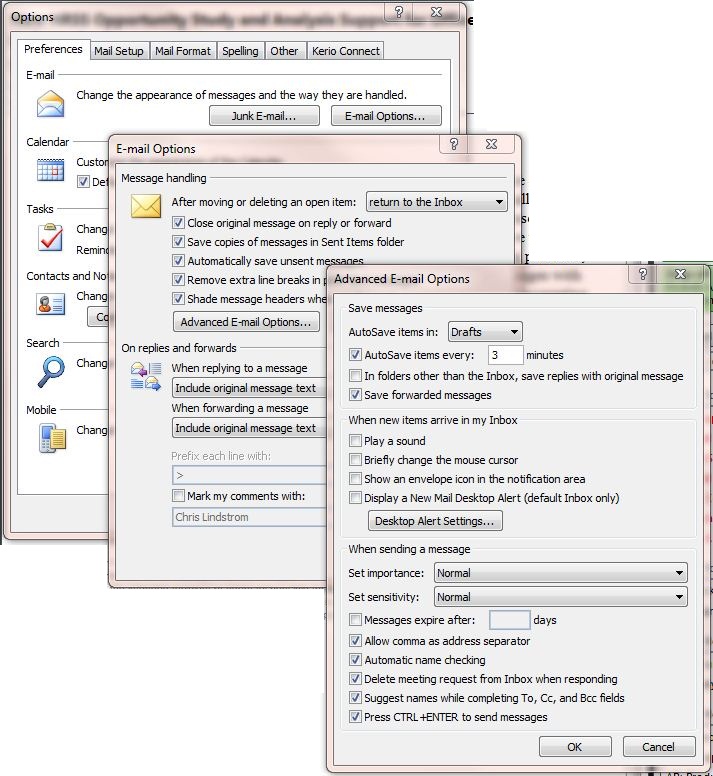The image size is (713, 776).
Task: Confirm with OK in Advanced E-mail Options
Action: (575, 747)
